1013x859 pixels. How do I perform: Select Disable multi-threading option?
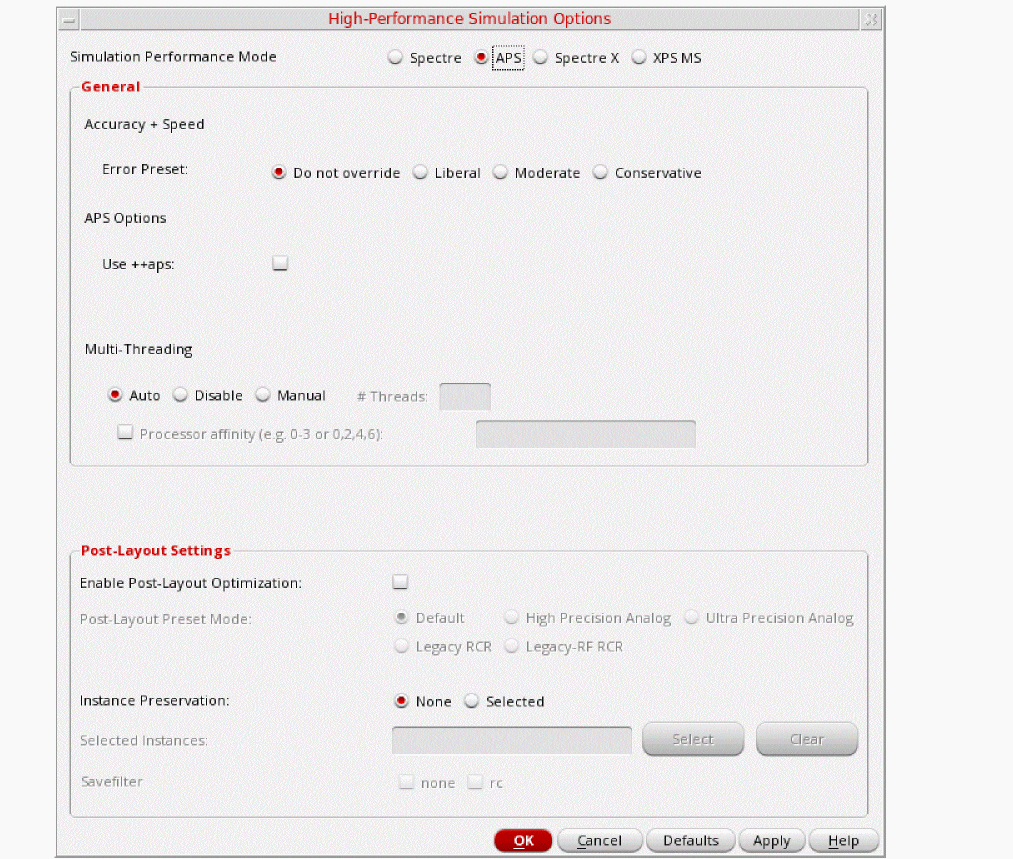(x=180, y=395)
